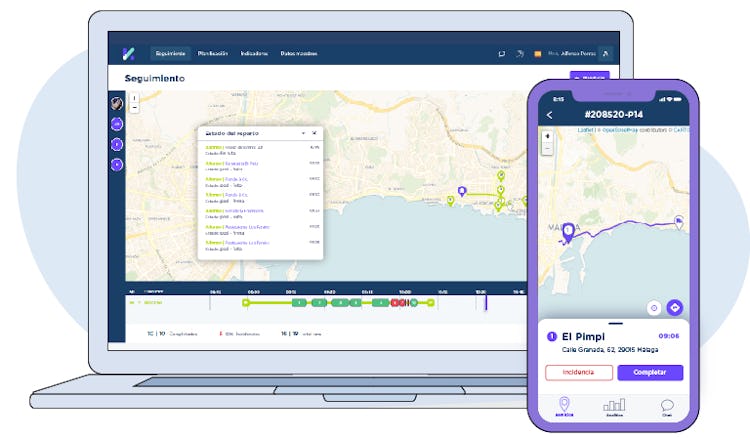The height and width of the screenshot is (438, 750).
Task: Select the fifth delivery row in Estado del reparto
Action: pyautogui.click(x=261, y=214)
